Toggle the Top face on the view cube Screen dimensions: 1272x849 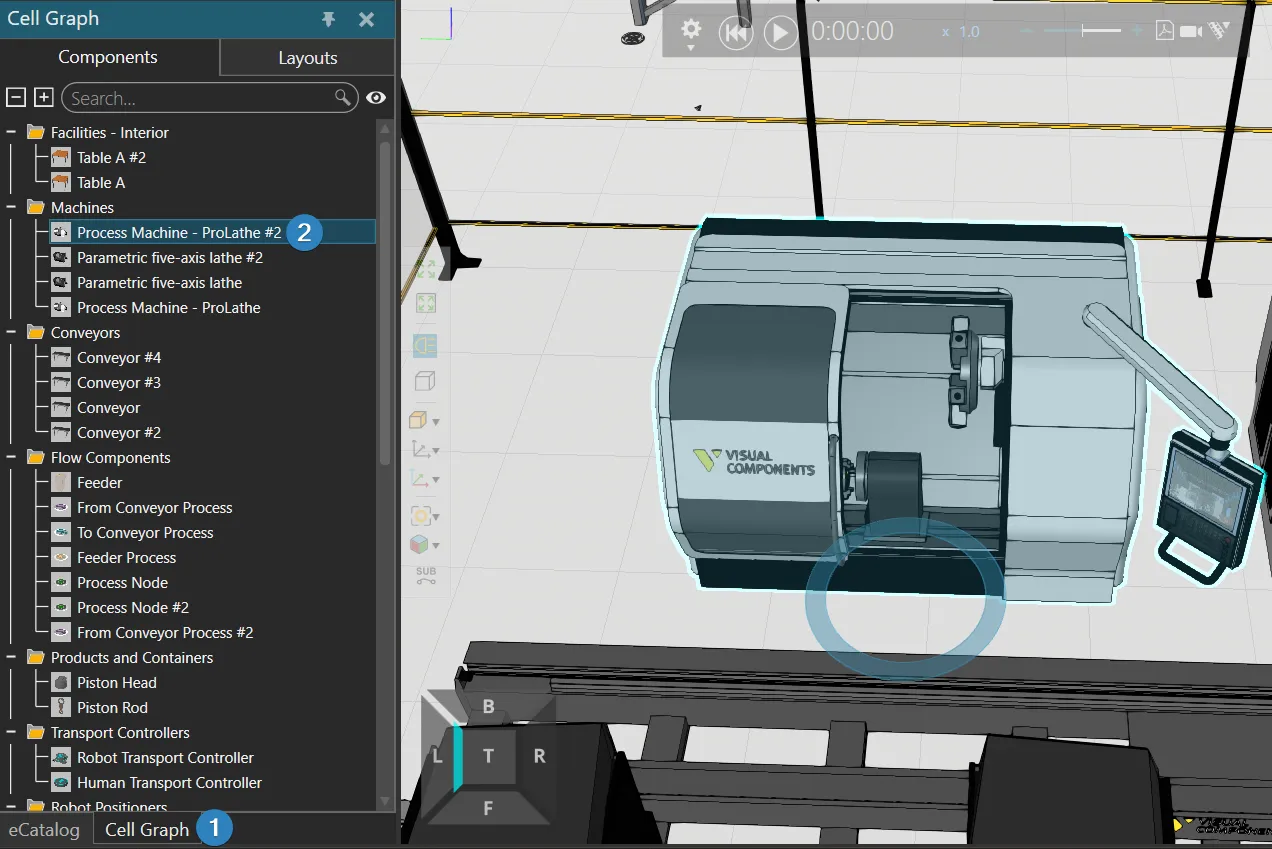[x=488, y=756]
